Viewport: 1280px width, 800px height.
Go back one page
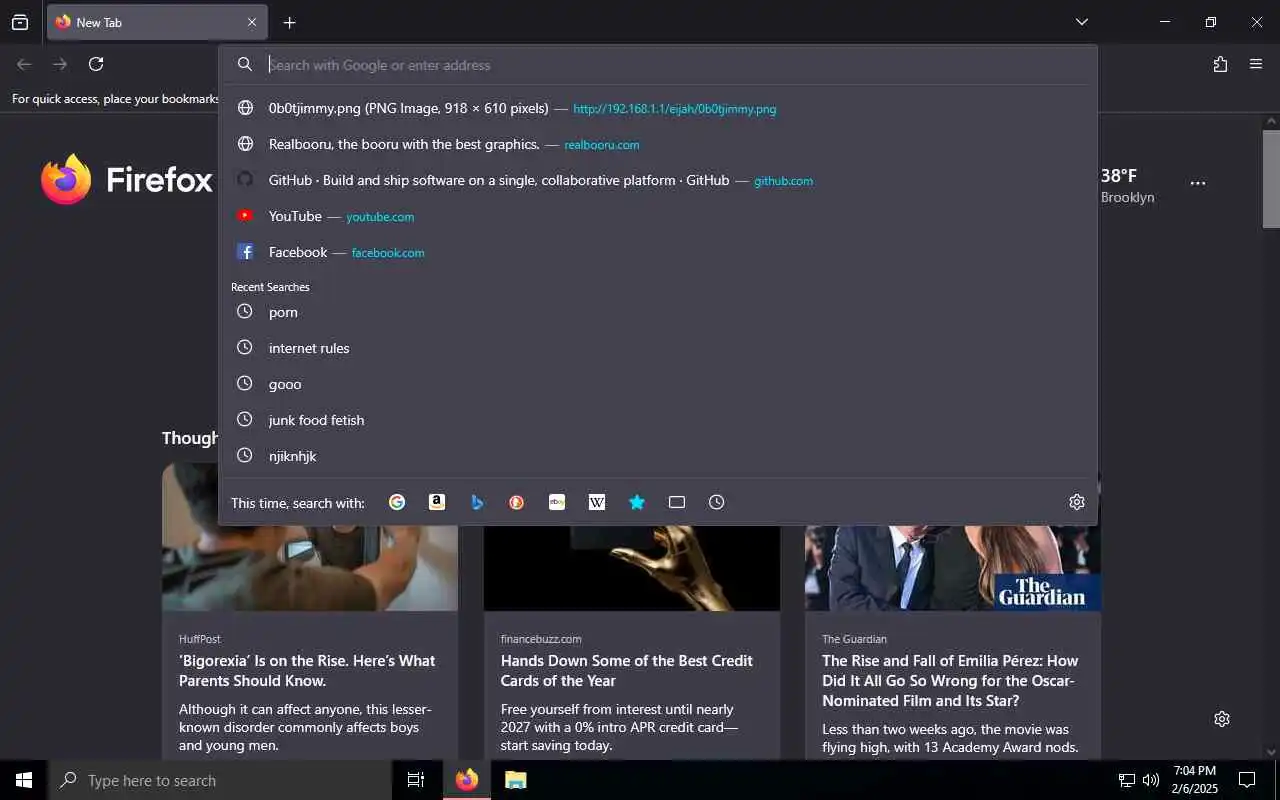click(x=24, y=64)
